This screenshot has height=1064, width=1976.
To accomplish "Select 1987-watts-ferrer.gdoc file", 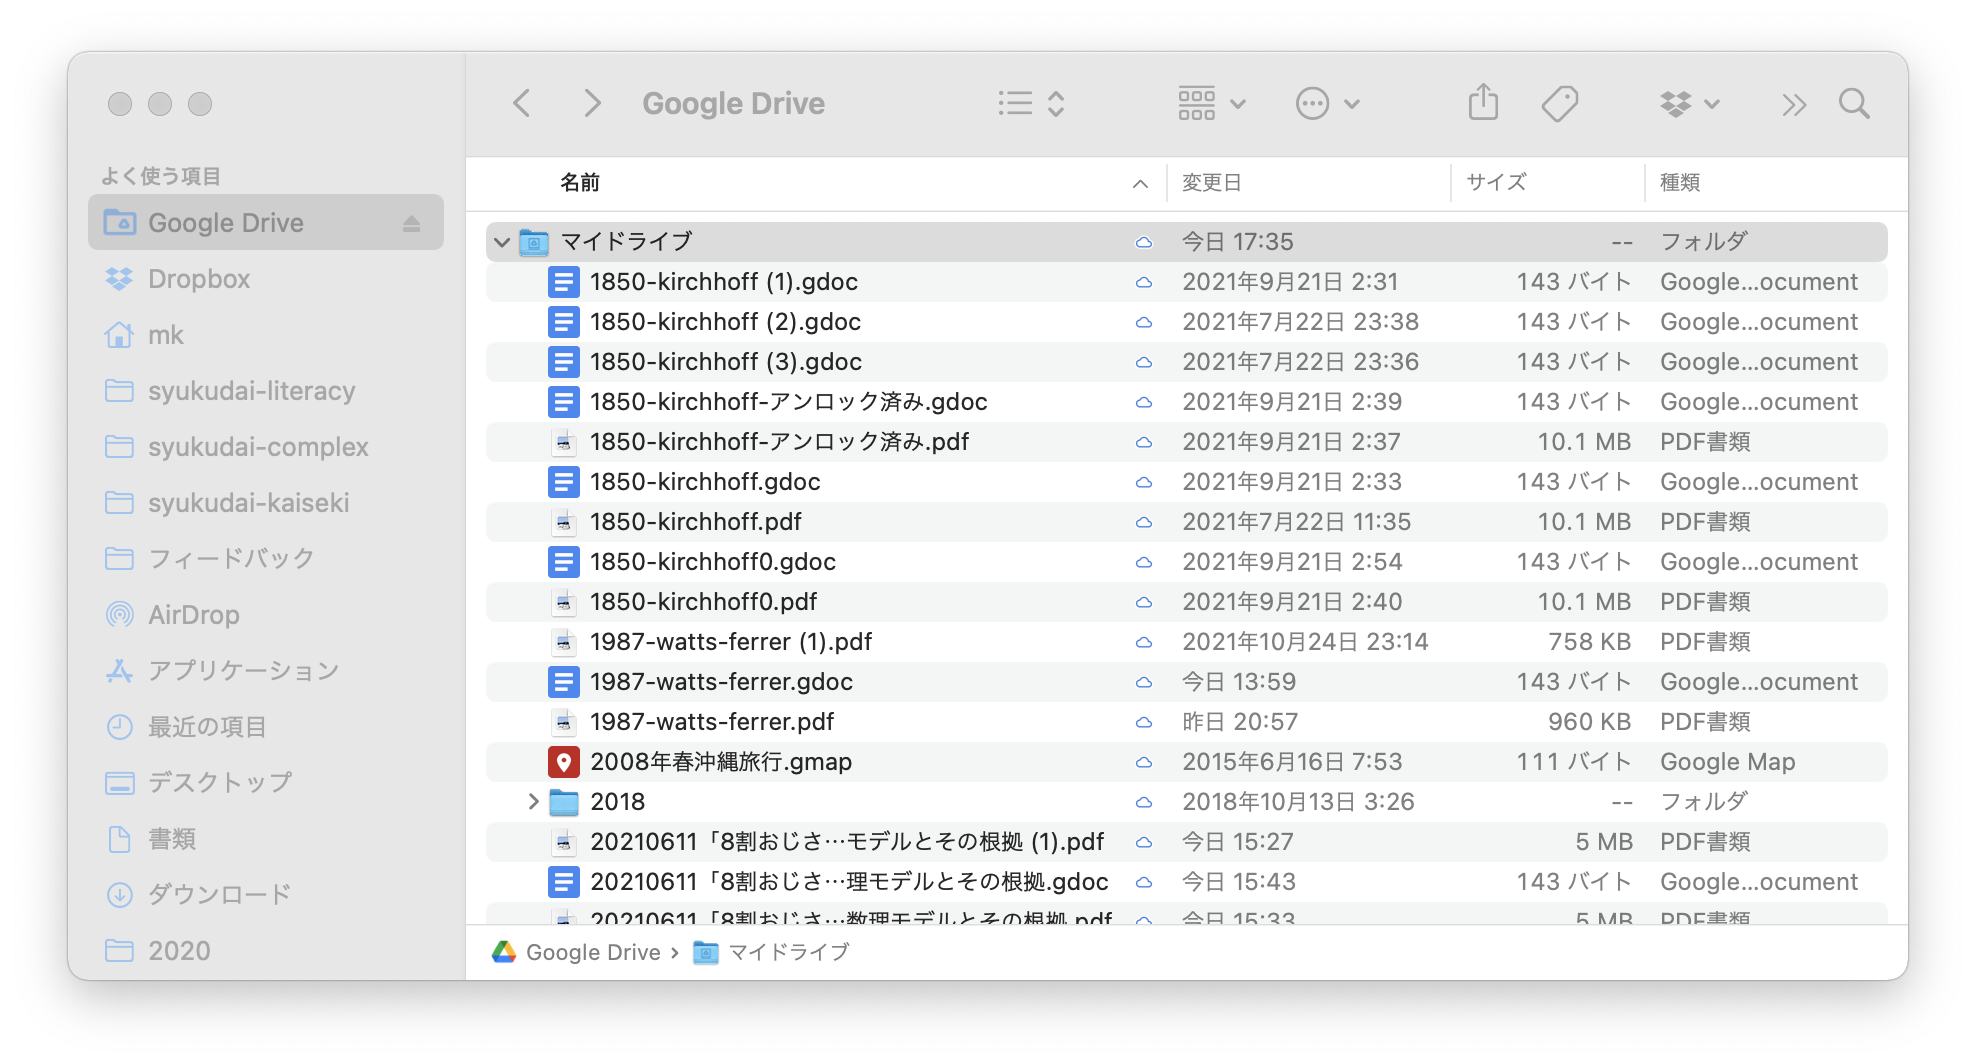I will [1187, 682].
